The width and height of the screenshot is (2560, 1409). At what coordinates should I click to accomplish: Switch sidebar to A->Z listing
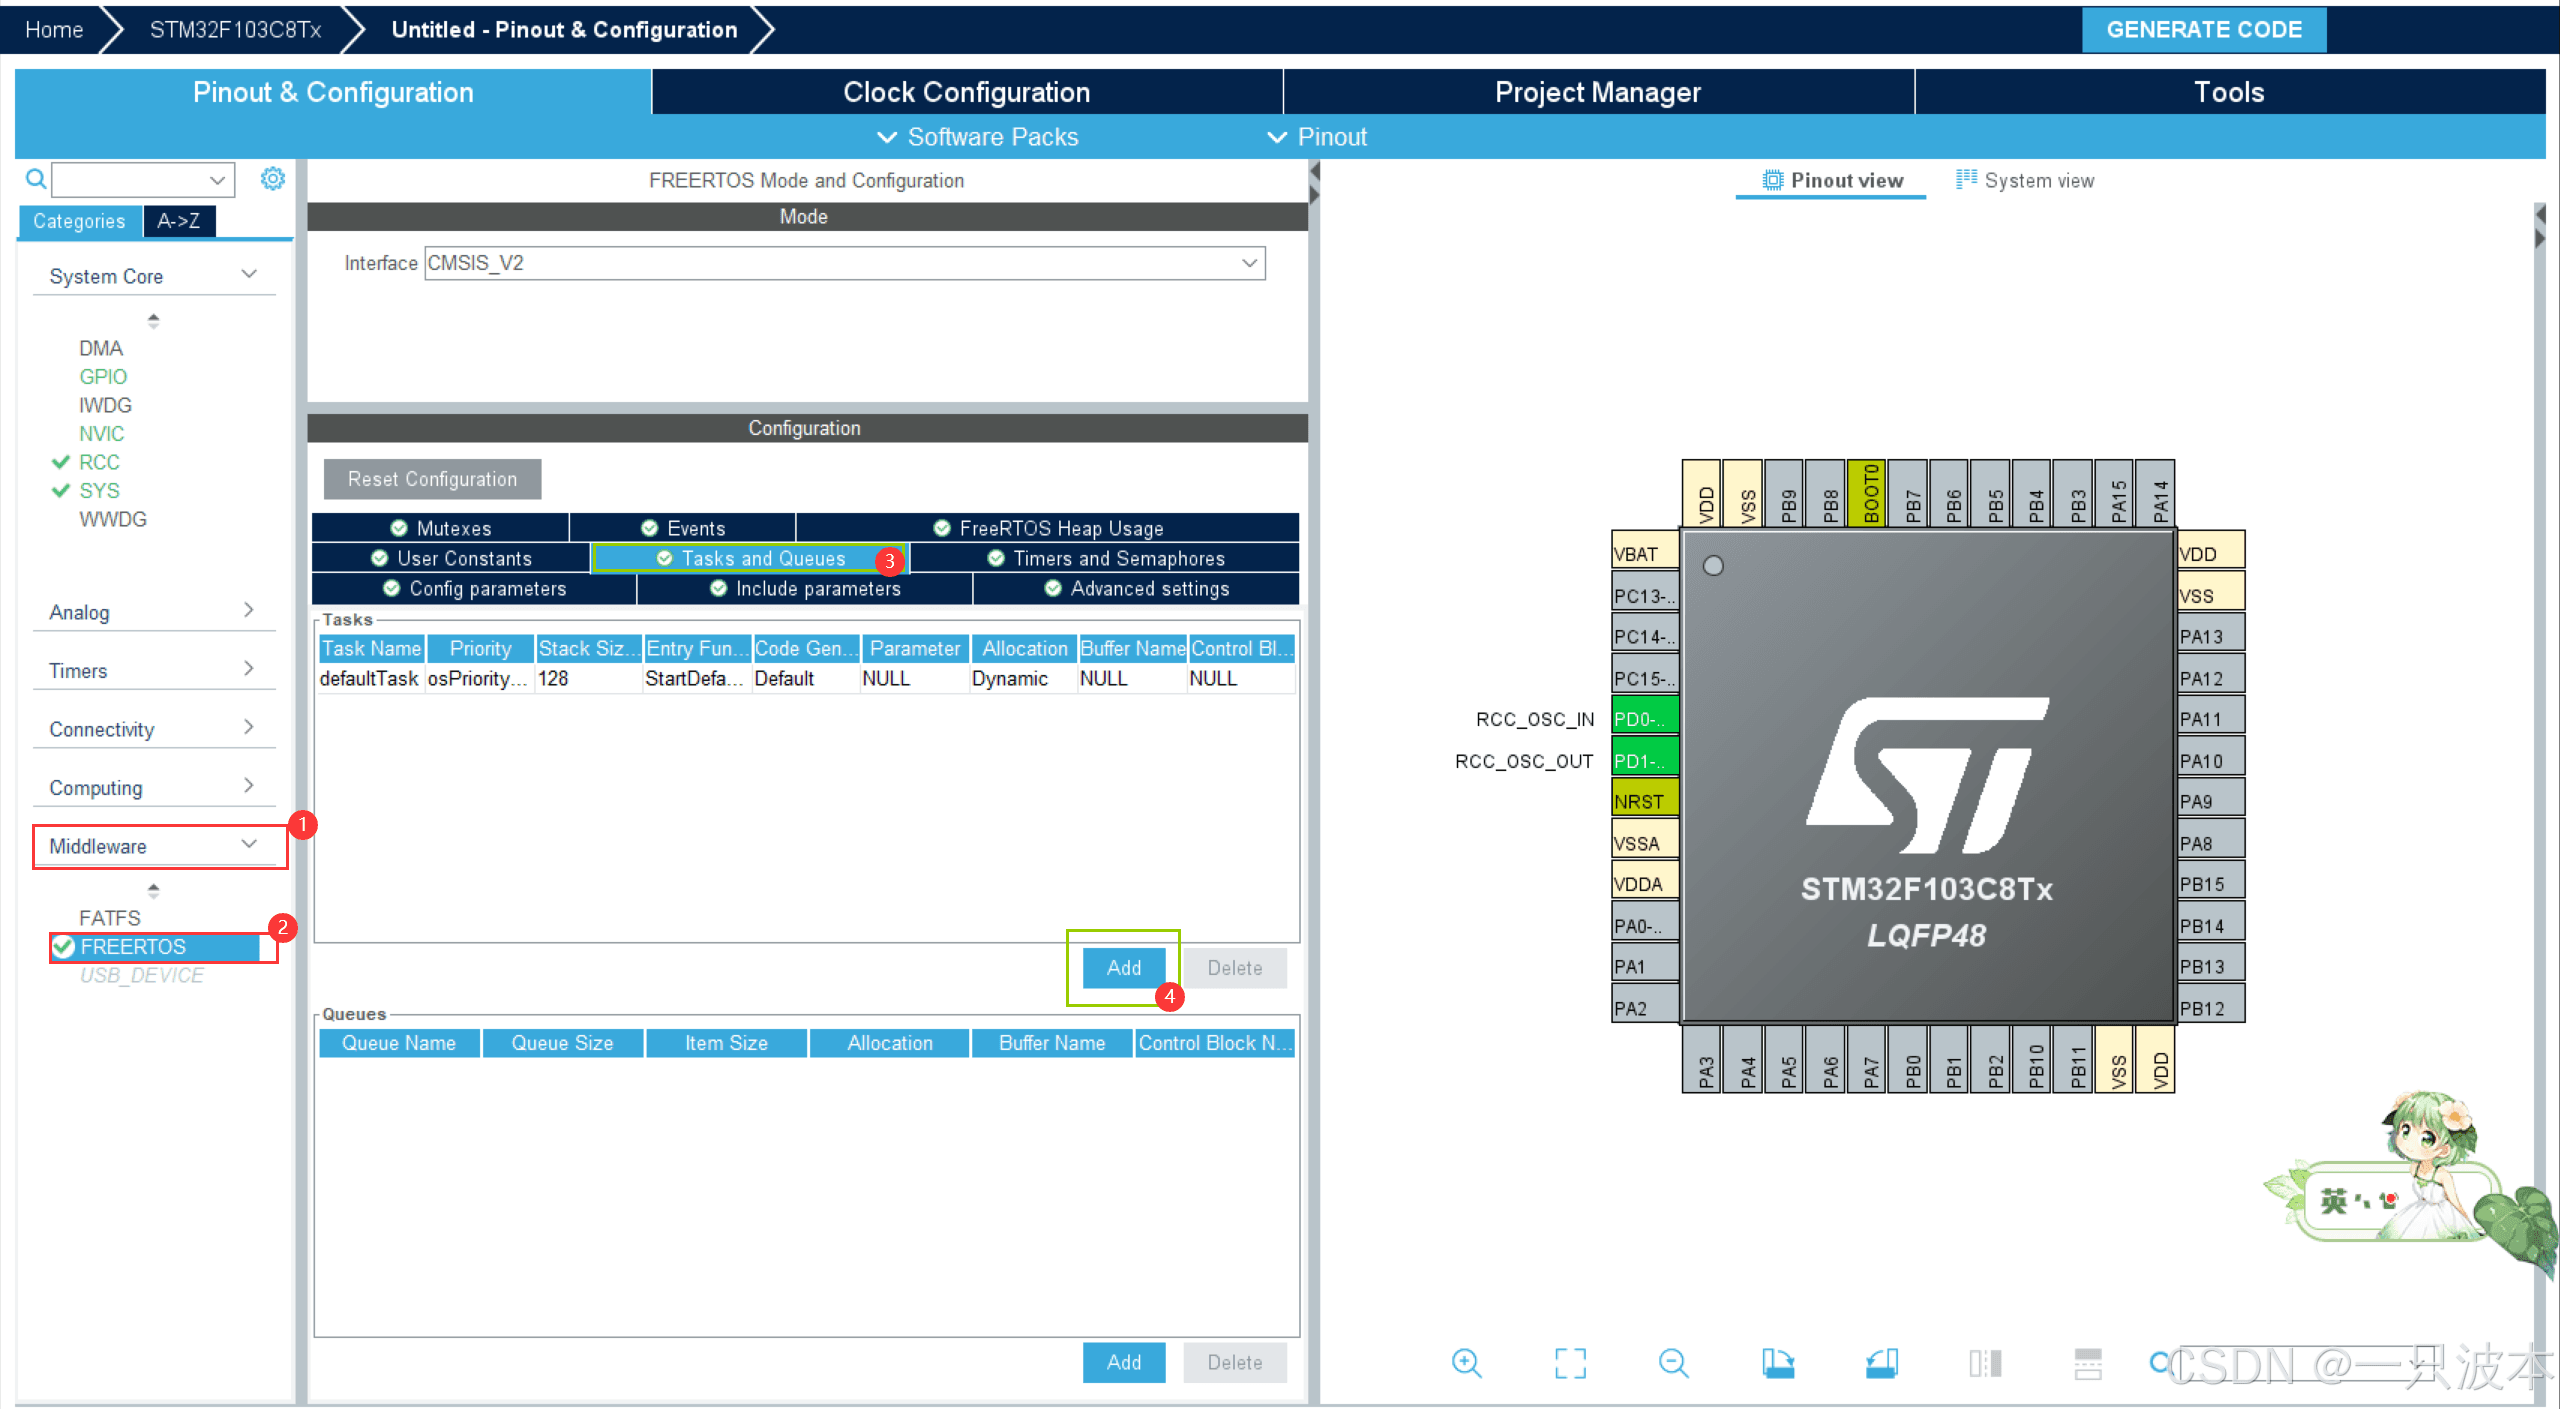pos(178,221)
